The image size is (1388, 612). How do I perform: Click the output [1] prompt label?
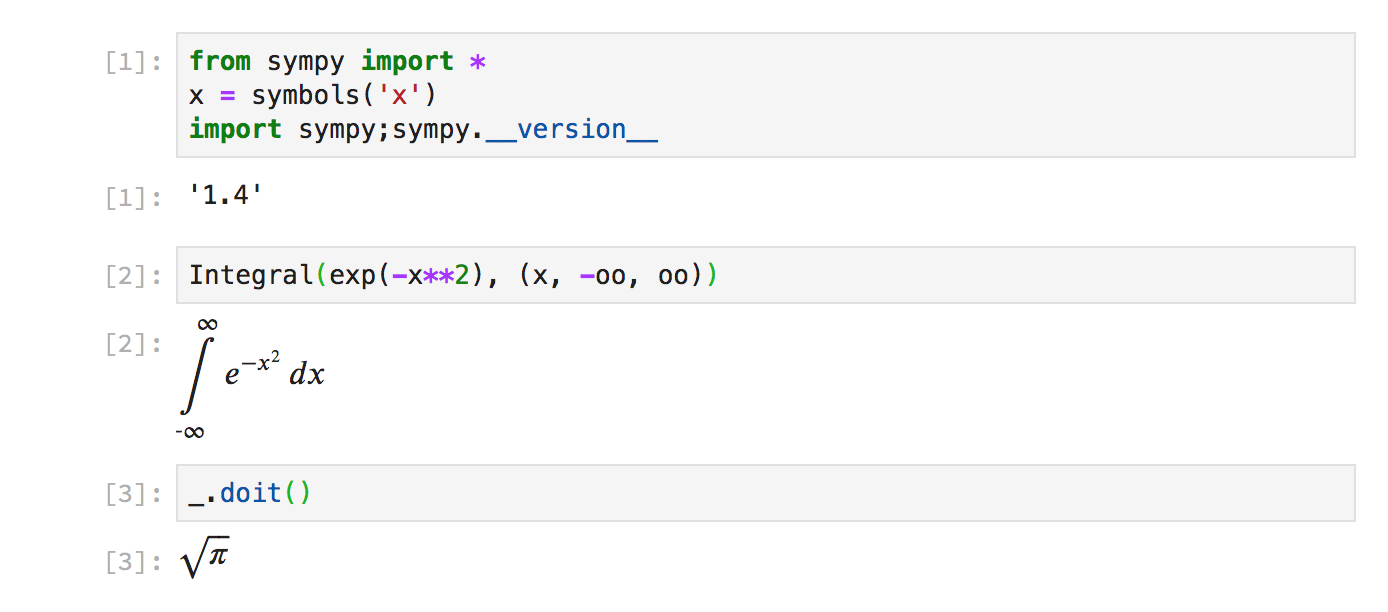(x=133, y=198)
